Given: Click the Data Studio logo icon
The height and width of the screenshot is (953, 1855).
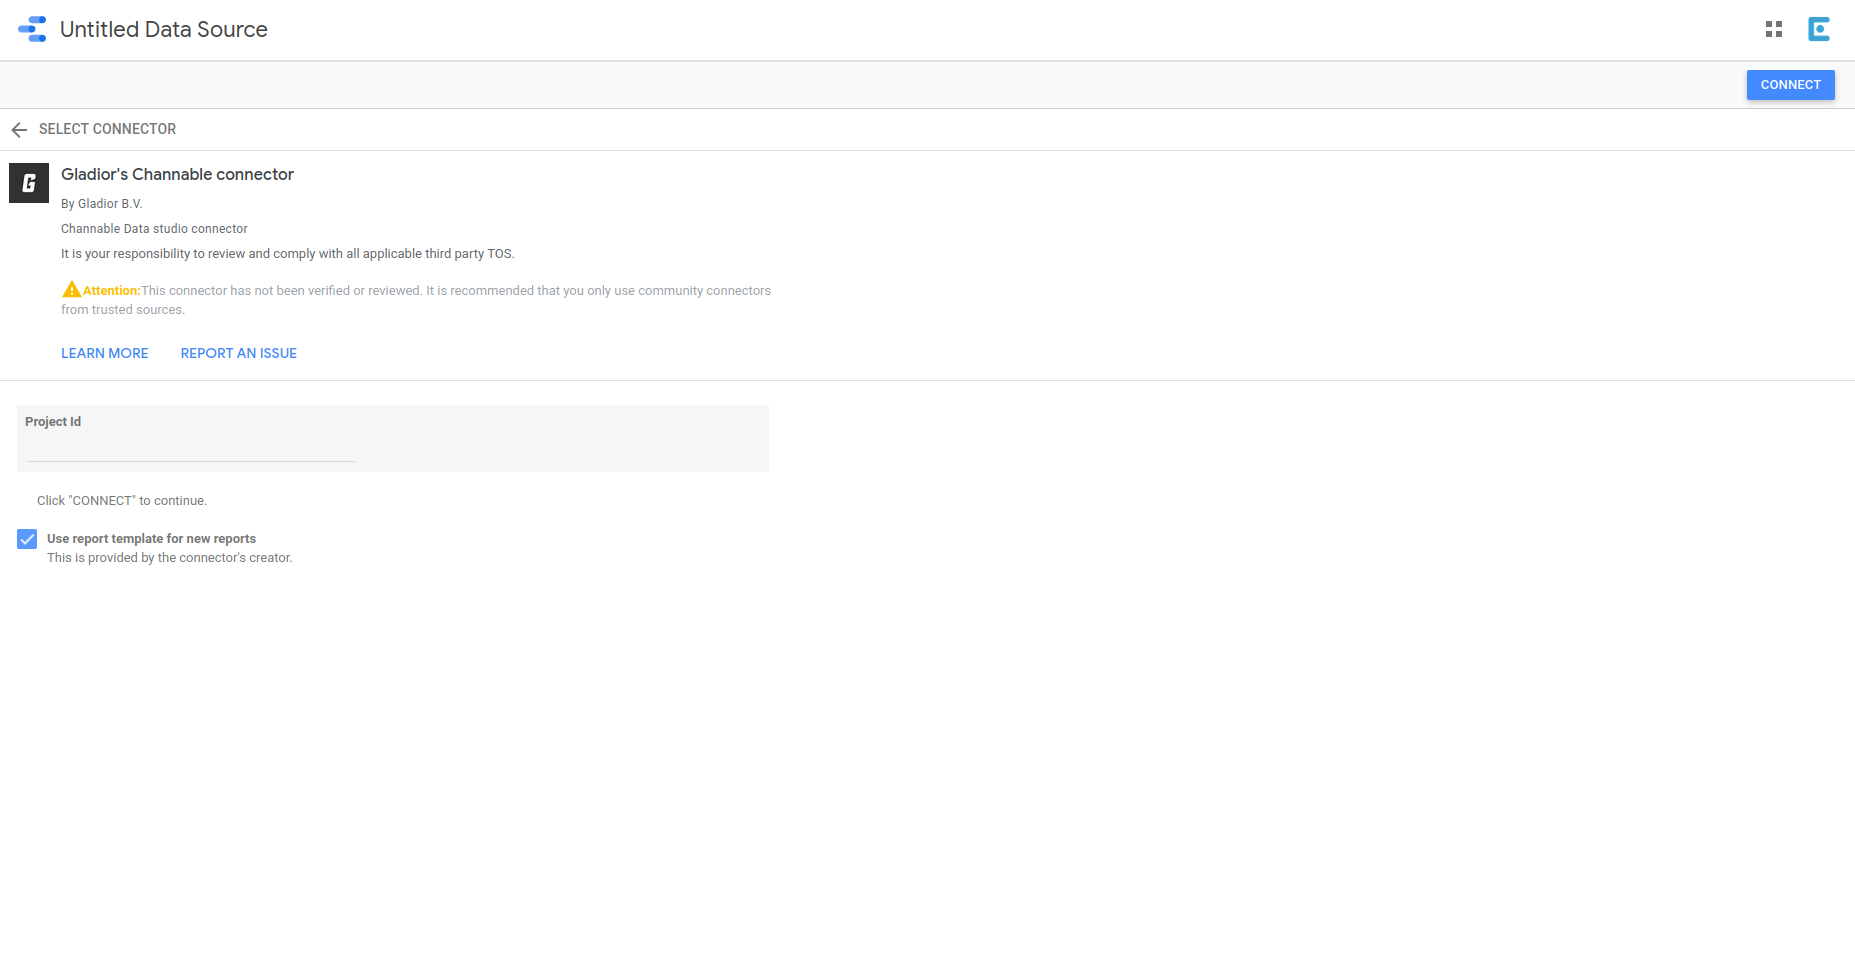Looking at the screenshot, I should pos(32,29).
